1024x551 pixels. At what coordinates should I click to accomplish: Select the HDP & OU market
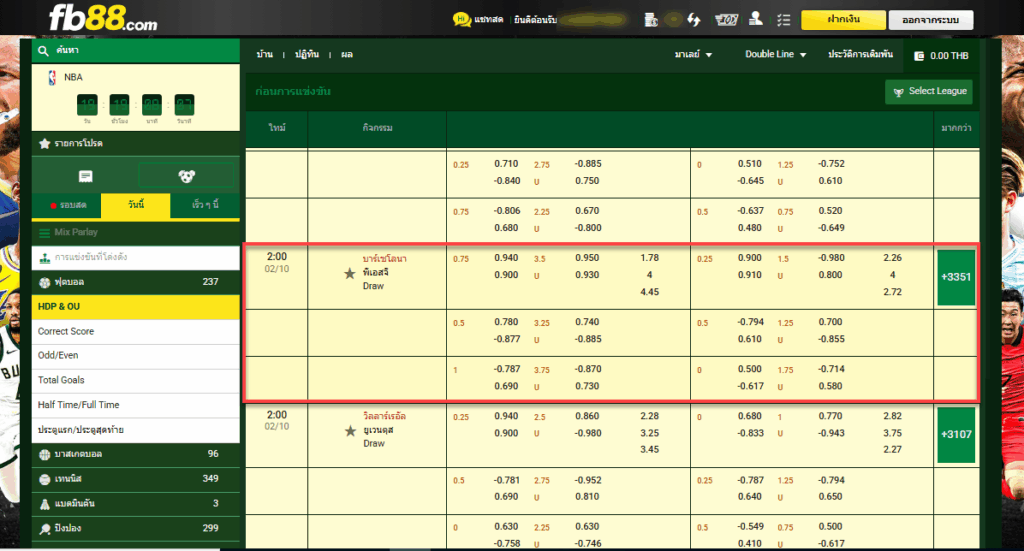136,307
